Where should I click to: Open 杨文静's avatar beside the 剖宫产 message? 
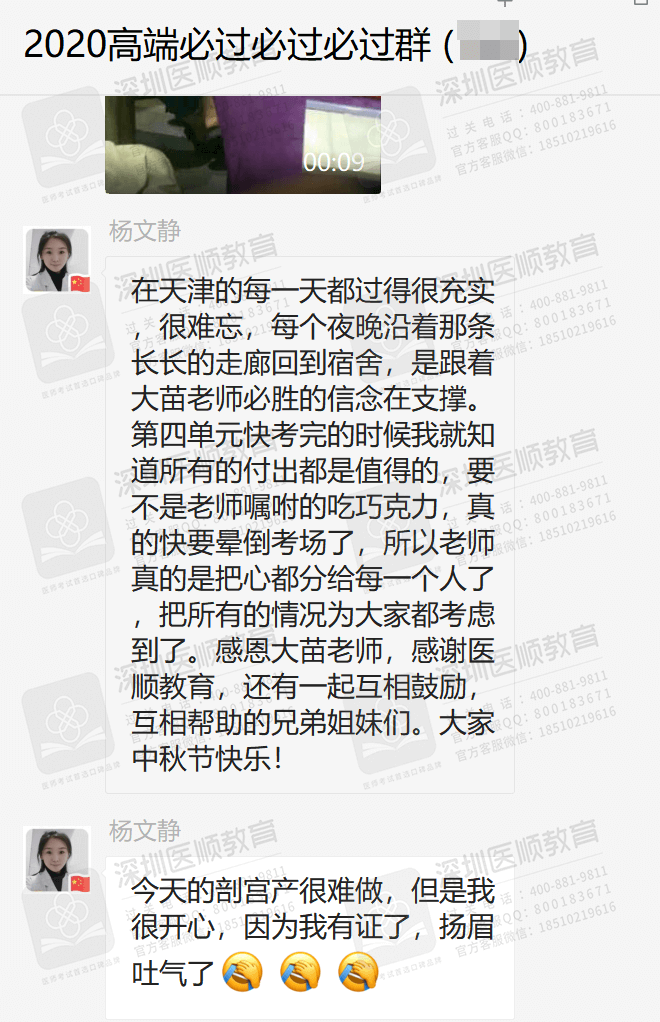pos(57,860)
